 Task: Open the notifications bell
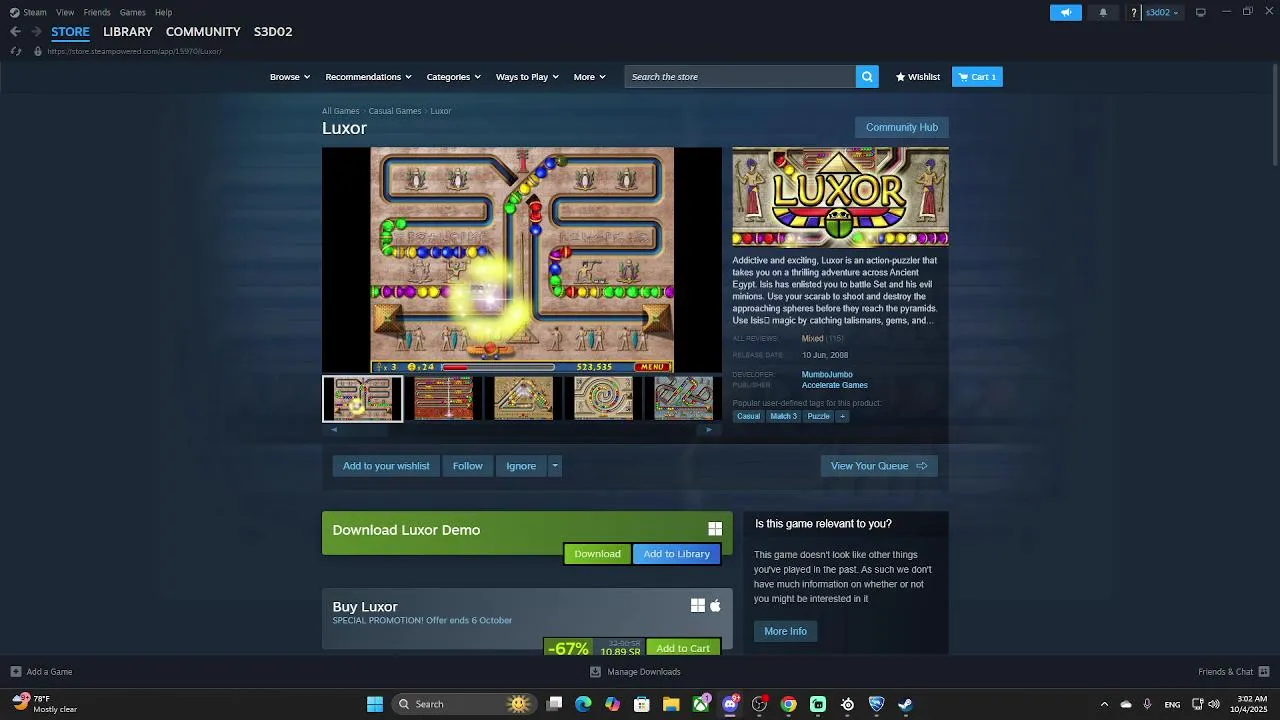pyautogui.click(x=1103, y=12)
